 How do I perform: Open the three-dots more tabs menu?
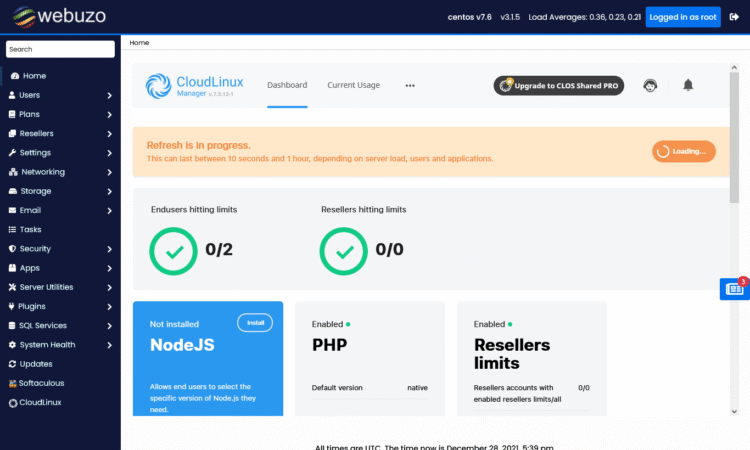pyautogui.click(x=410, y=86)
